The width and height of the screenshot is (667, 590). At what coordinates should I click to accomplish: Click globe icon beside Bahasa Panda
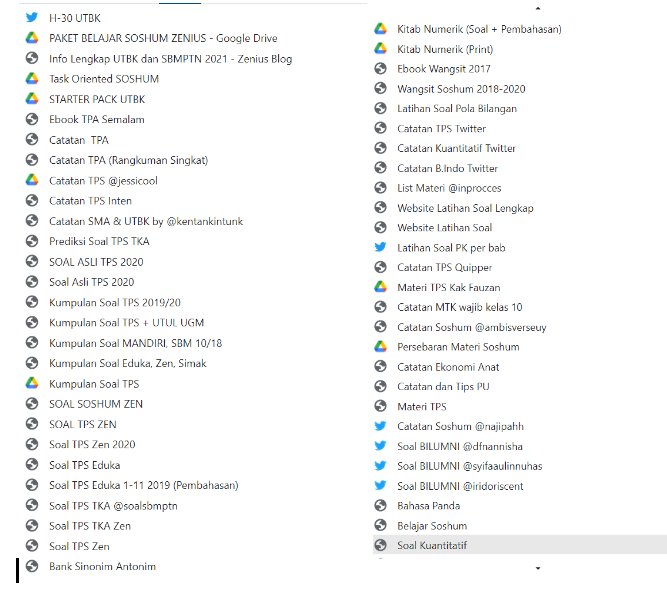pos(380,505)
